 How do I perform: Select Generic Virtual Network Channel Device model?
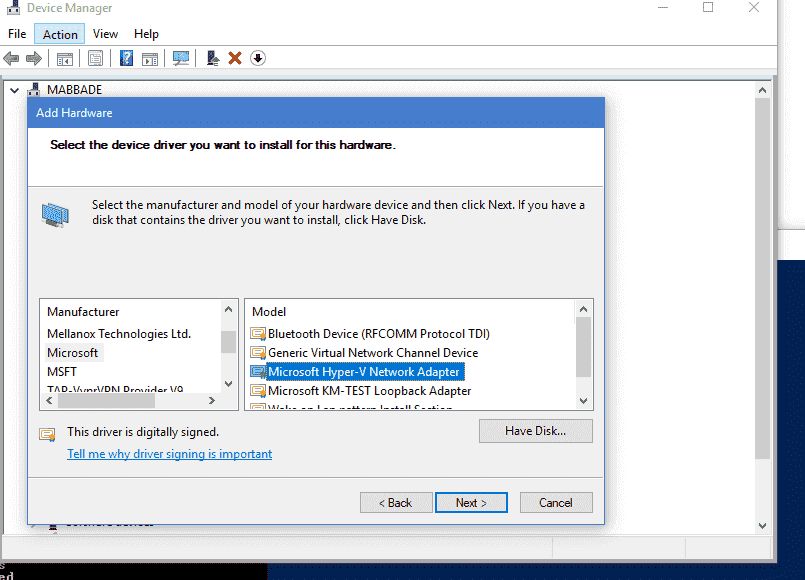coord(373,353)
